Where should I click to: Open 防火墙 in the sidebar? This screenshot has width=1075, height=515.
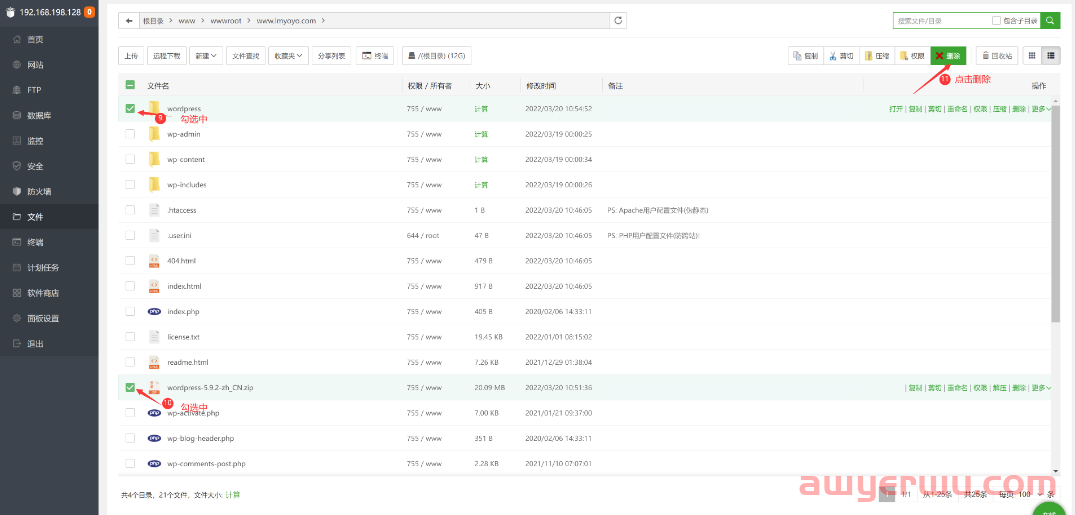tap(49, 192)
